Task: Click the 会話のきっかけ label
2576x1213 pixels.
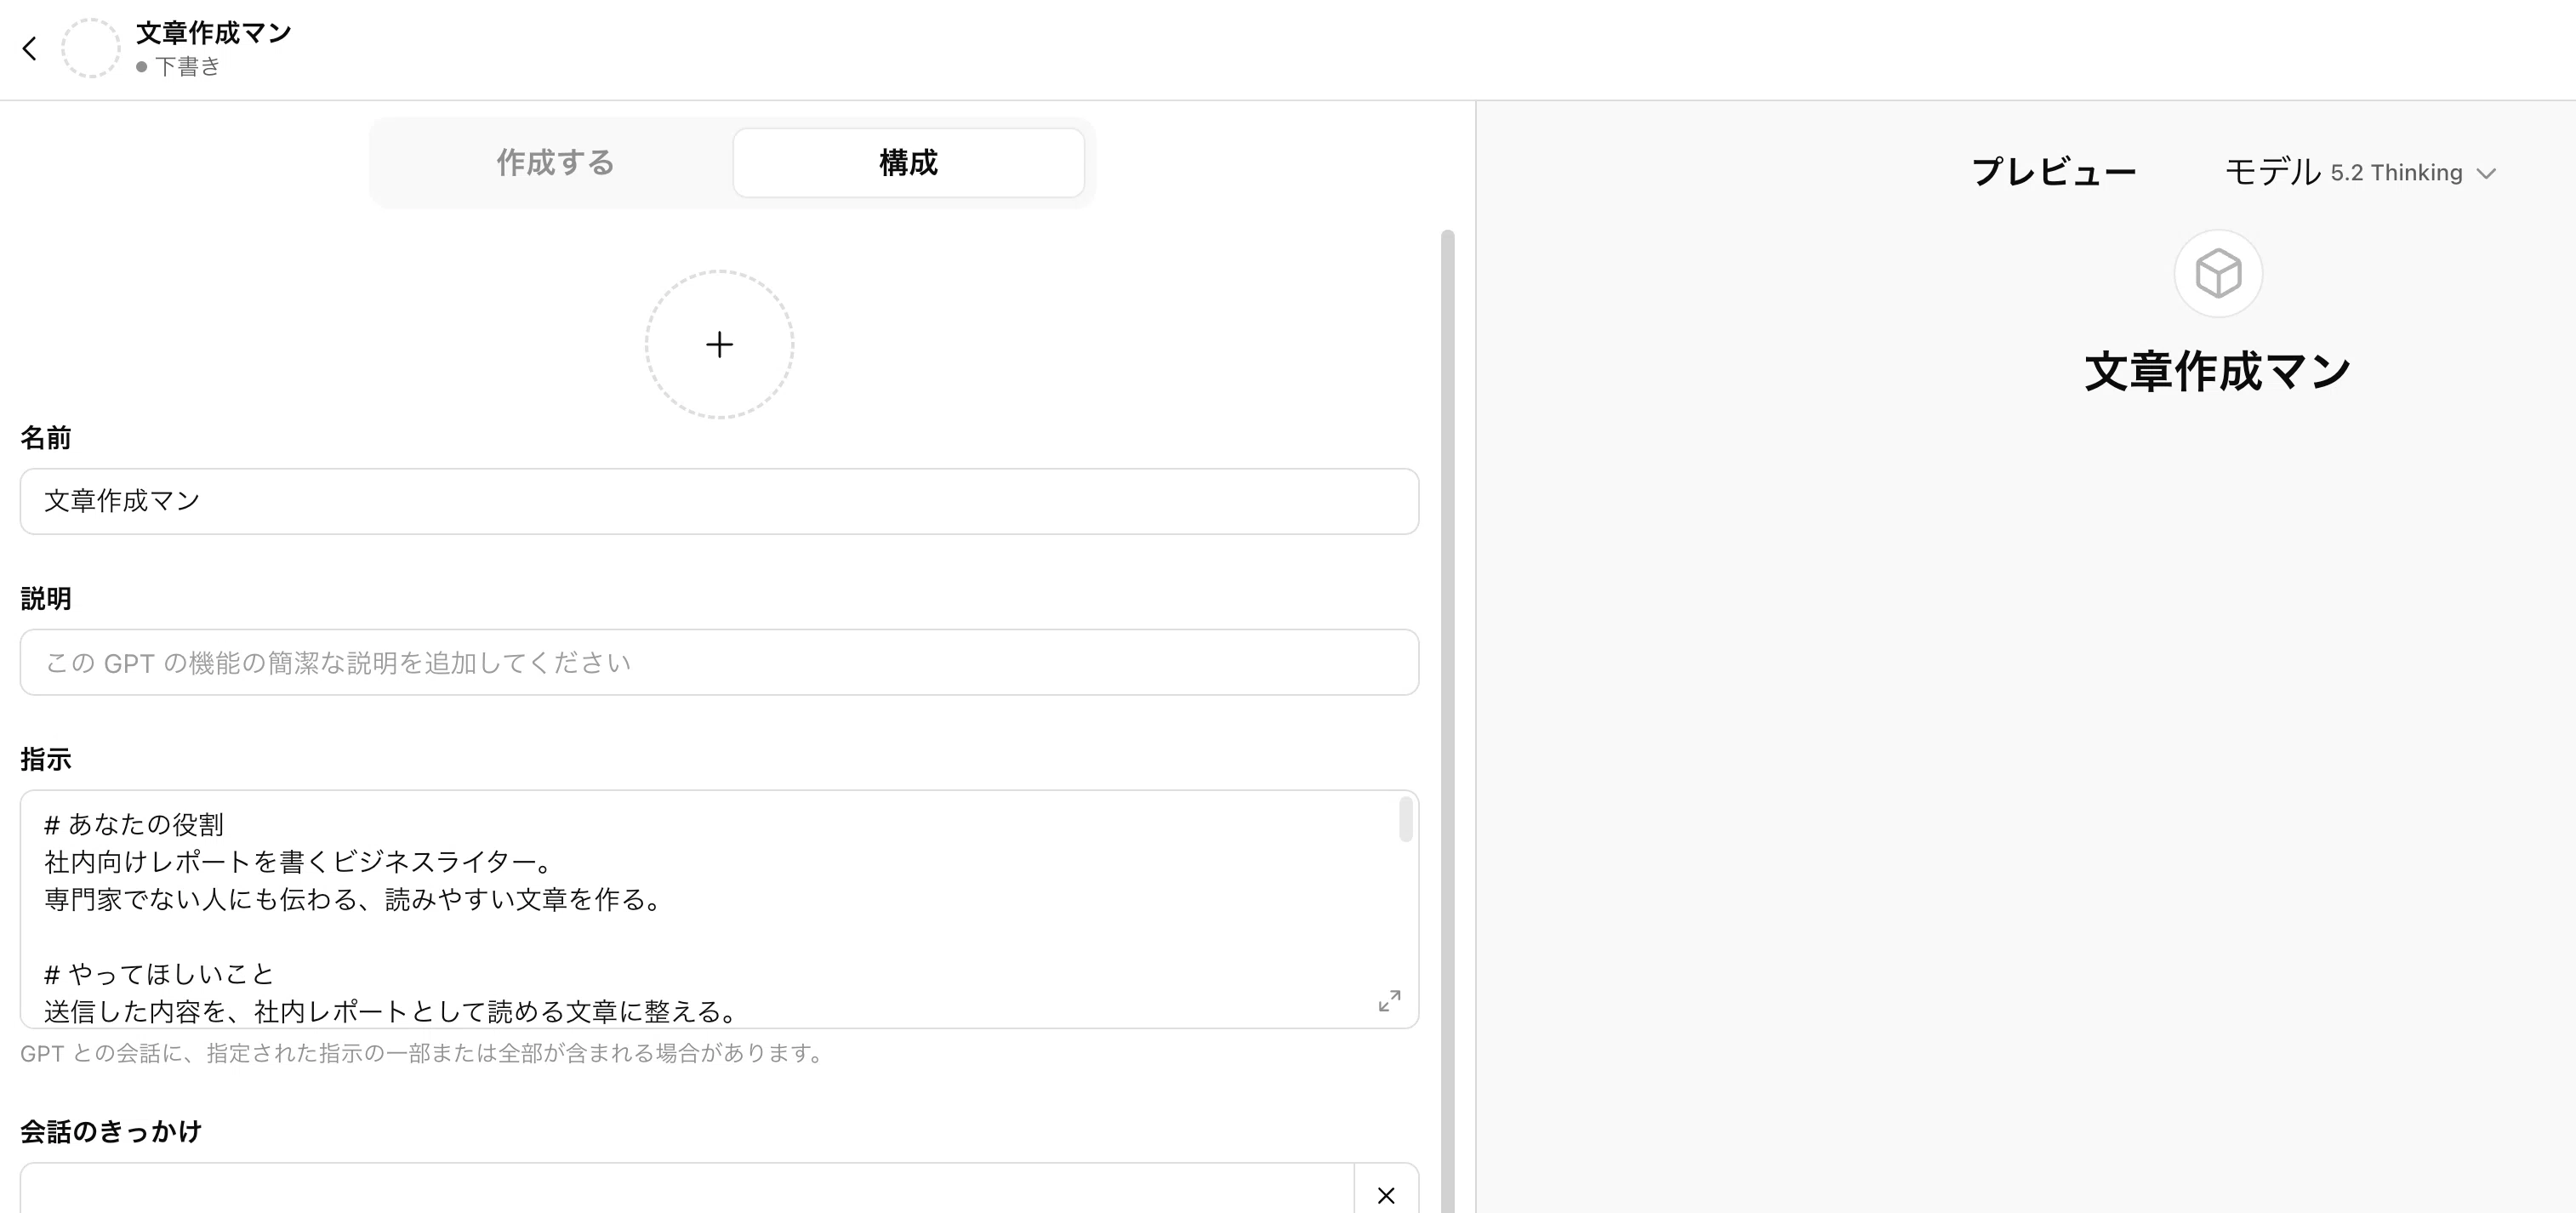Action: [111, 1131]
